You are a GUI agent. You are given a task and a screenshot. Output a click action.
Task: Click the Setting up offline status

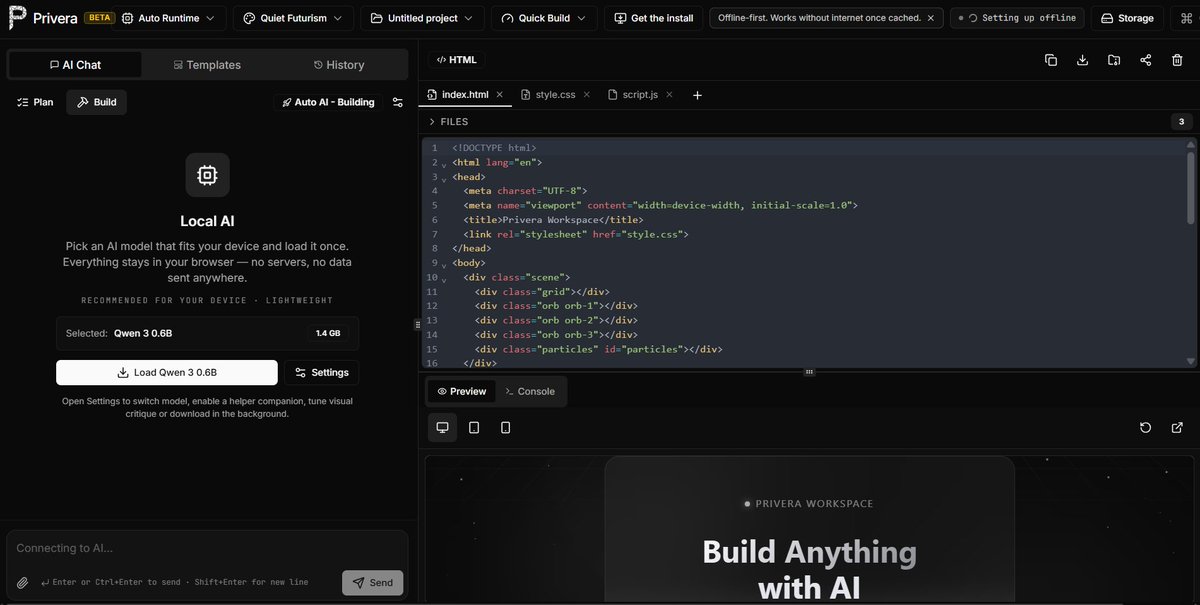click(x=1017, y=18)
